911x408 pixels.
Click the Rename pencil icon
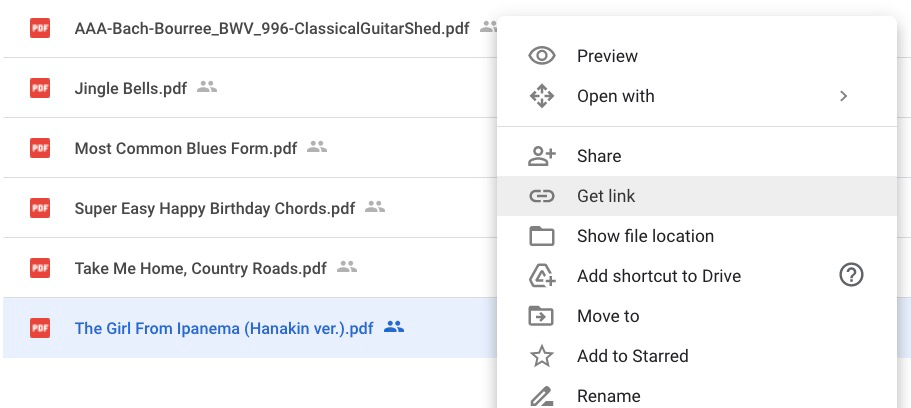click(541, 395)
